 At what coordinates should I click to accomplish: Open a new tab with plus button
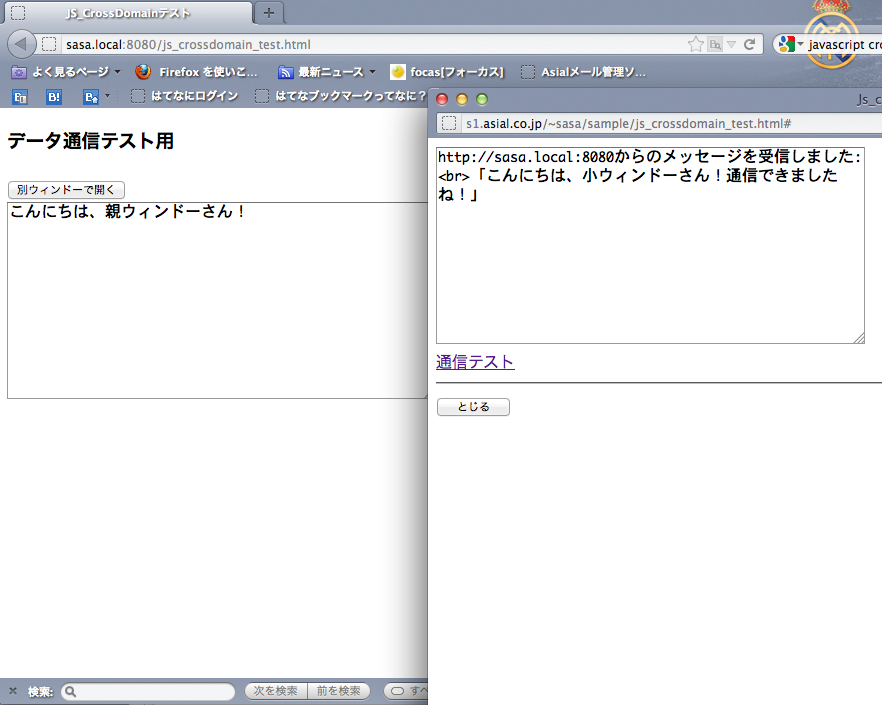coord(268,13)
